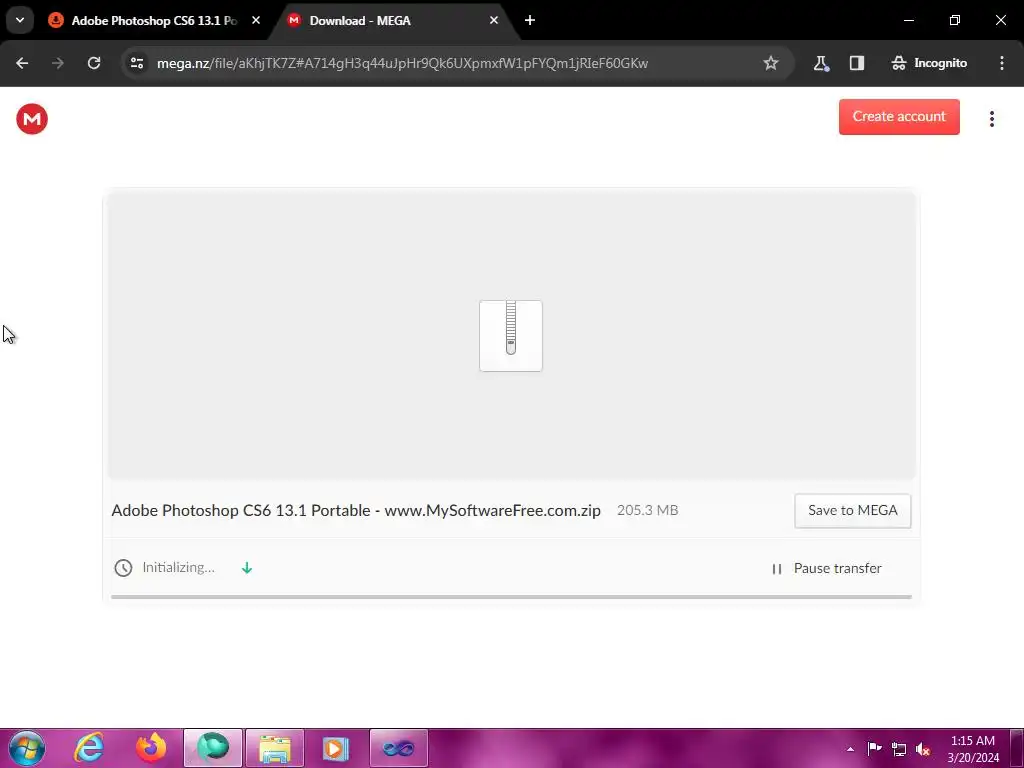The image size is (1024, 768).
Task: Click the MEGA logo
Action: pyautogui.click(x=32, y=119)
